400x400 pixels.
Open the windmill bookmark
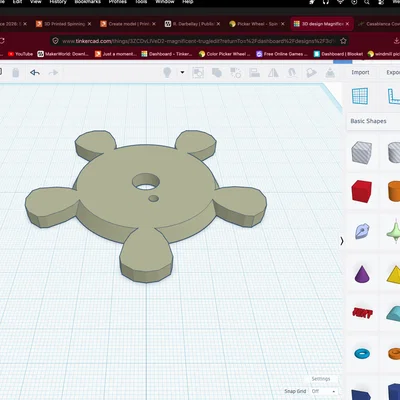(384, 54)
